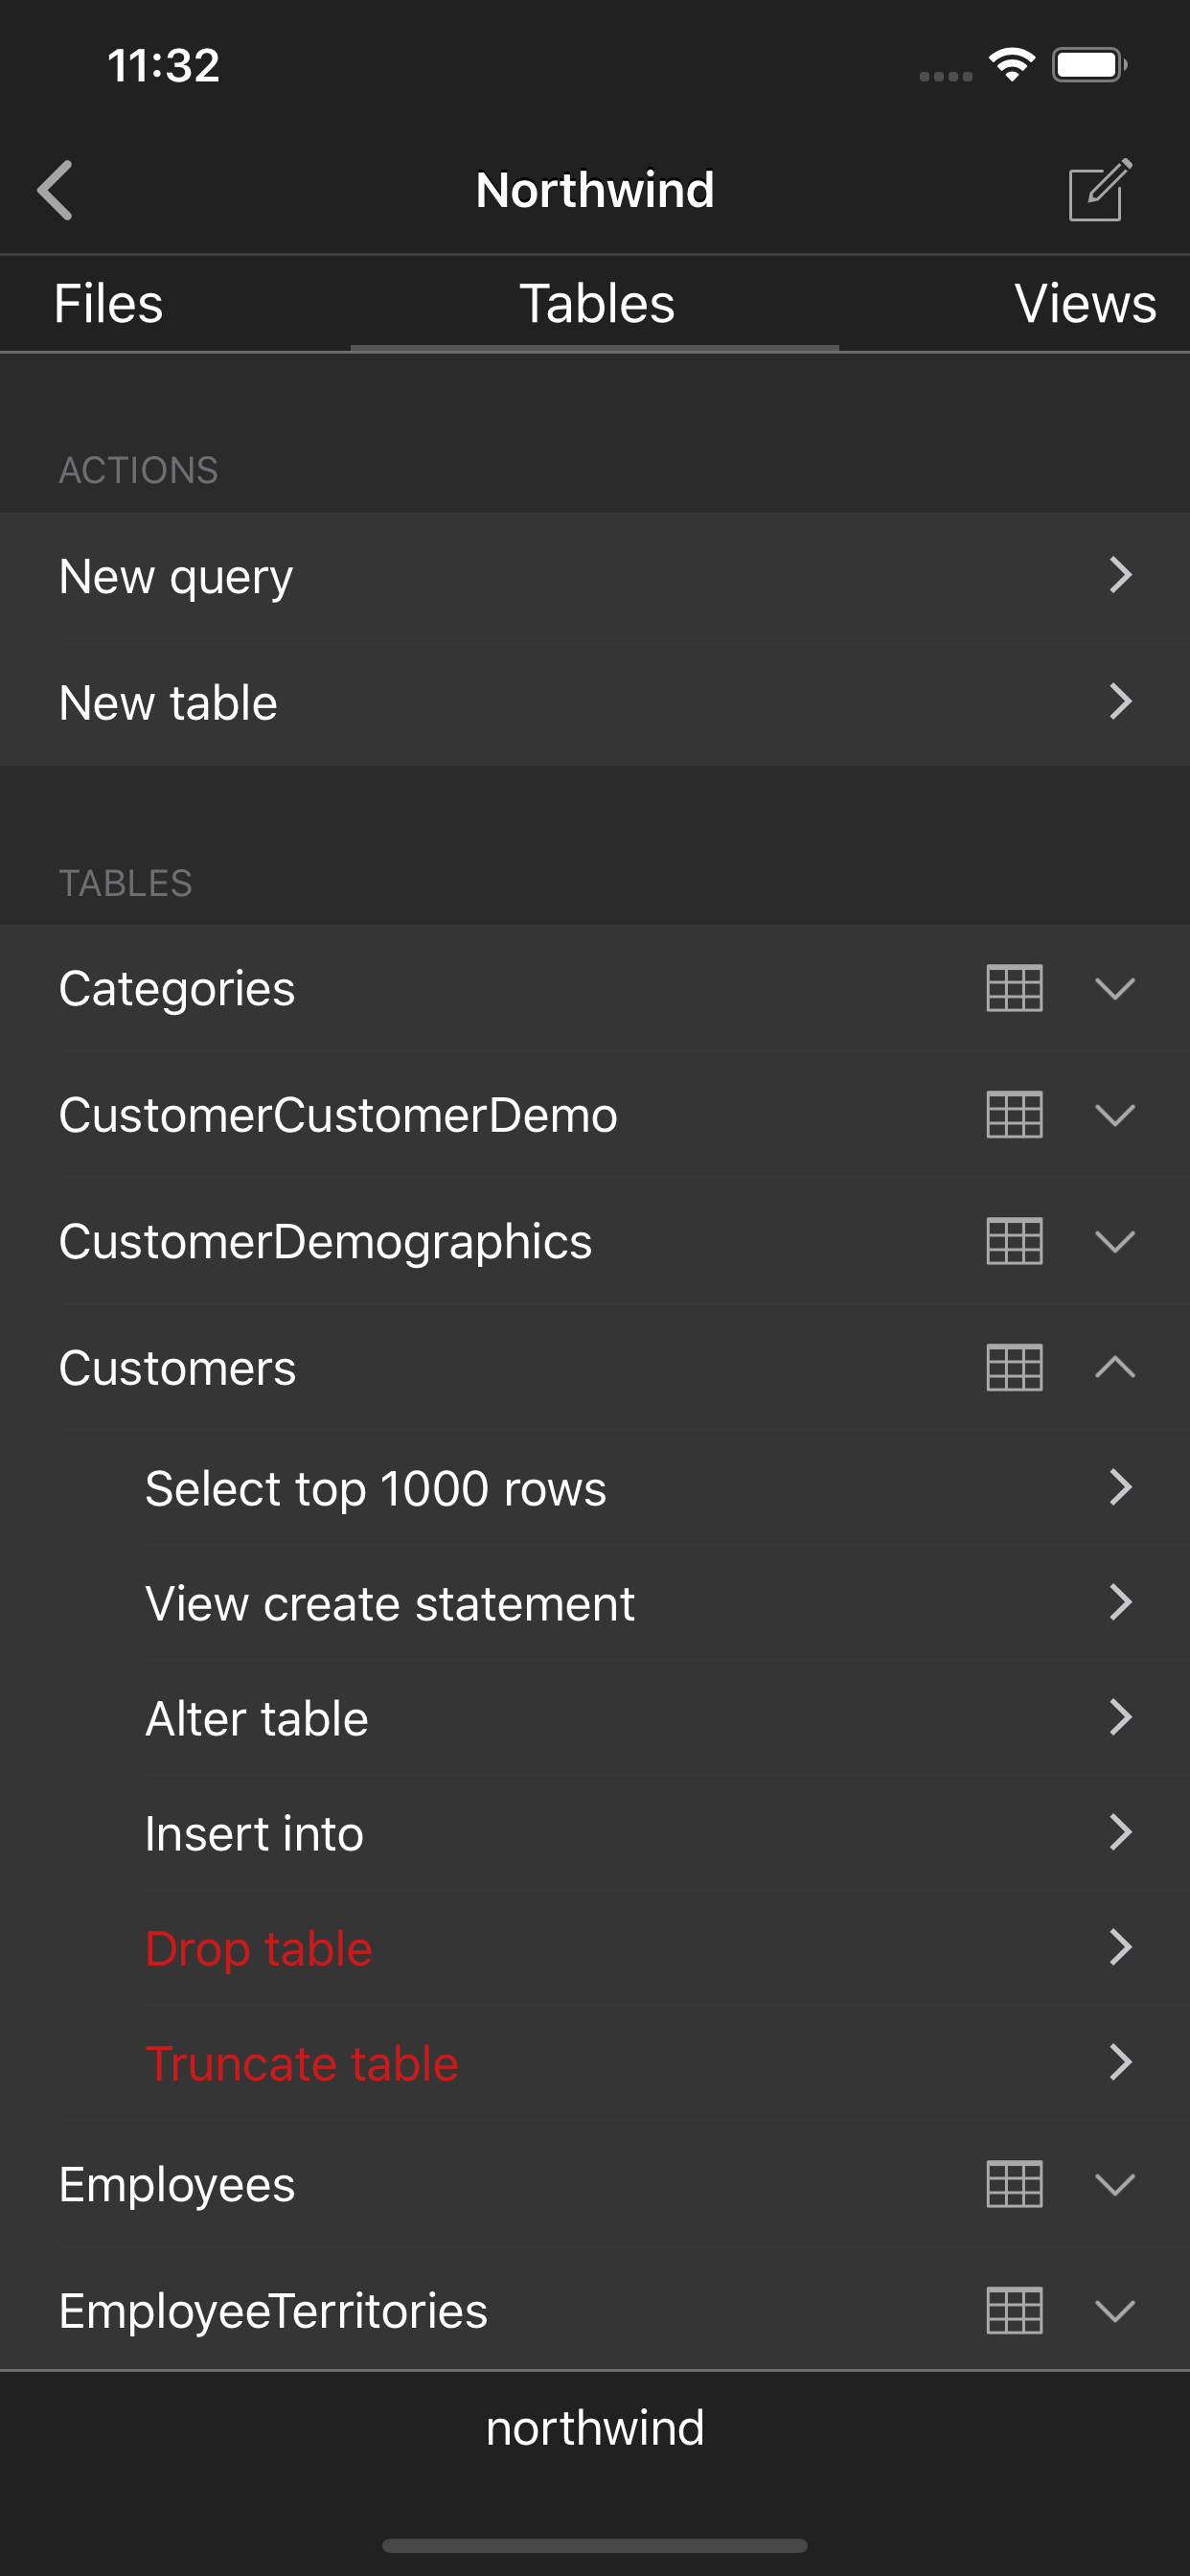This screenshot has width=1190, height=2576.
Task: Select the Tables tab
Action: [596, 304]
